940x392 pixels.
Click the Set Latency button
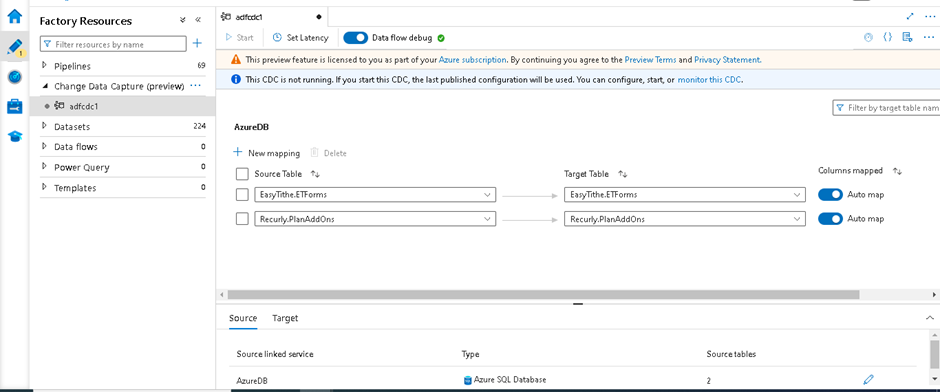tap(301, 37)
